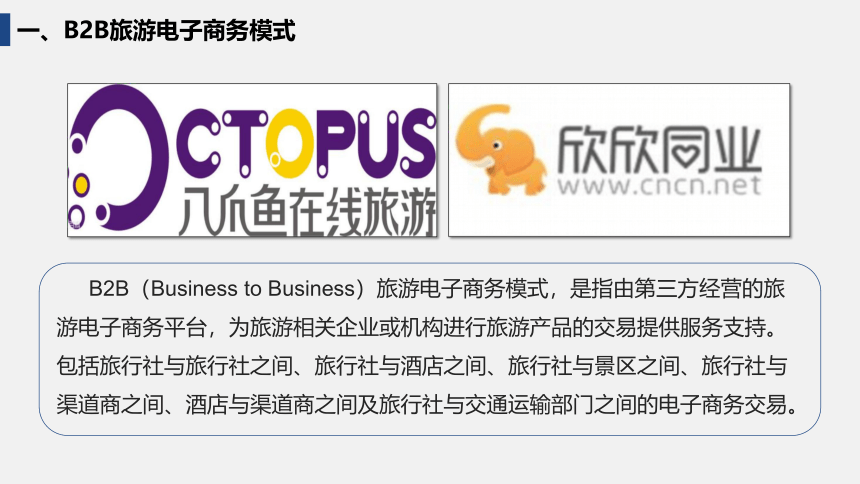The height and width of the screenshot is (484, 860).
Task: Select the slide title B2B旅游电子商务模式
Action: tap(156, 30)
